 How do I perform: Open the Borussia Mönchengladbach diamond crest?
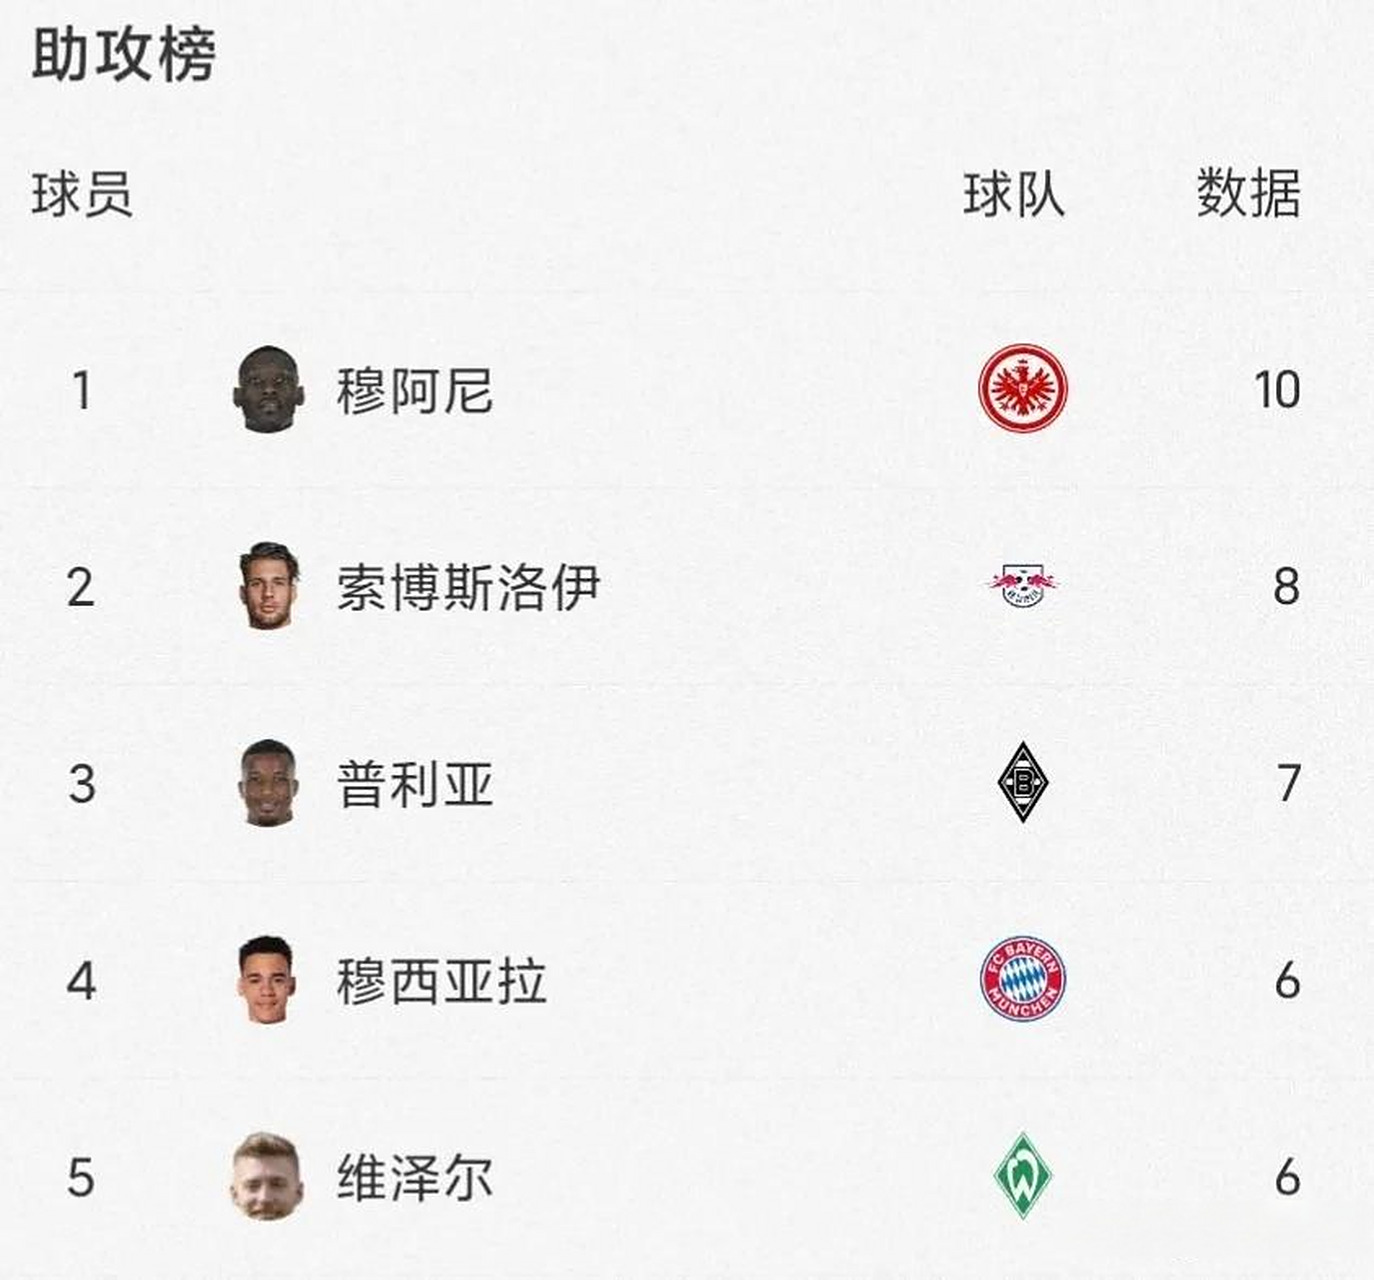coord(1022,782)
